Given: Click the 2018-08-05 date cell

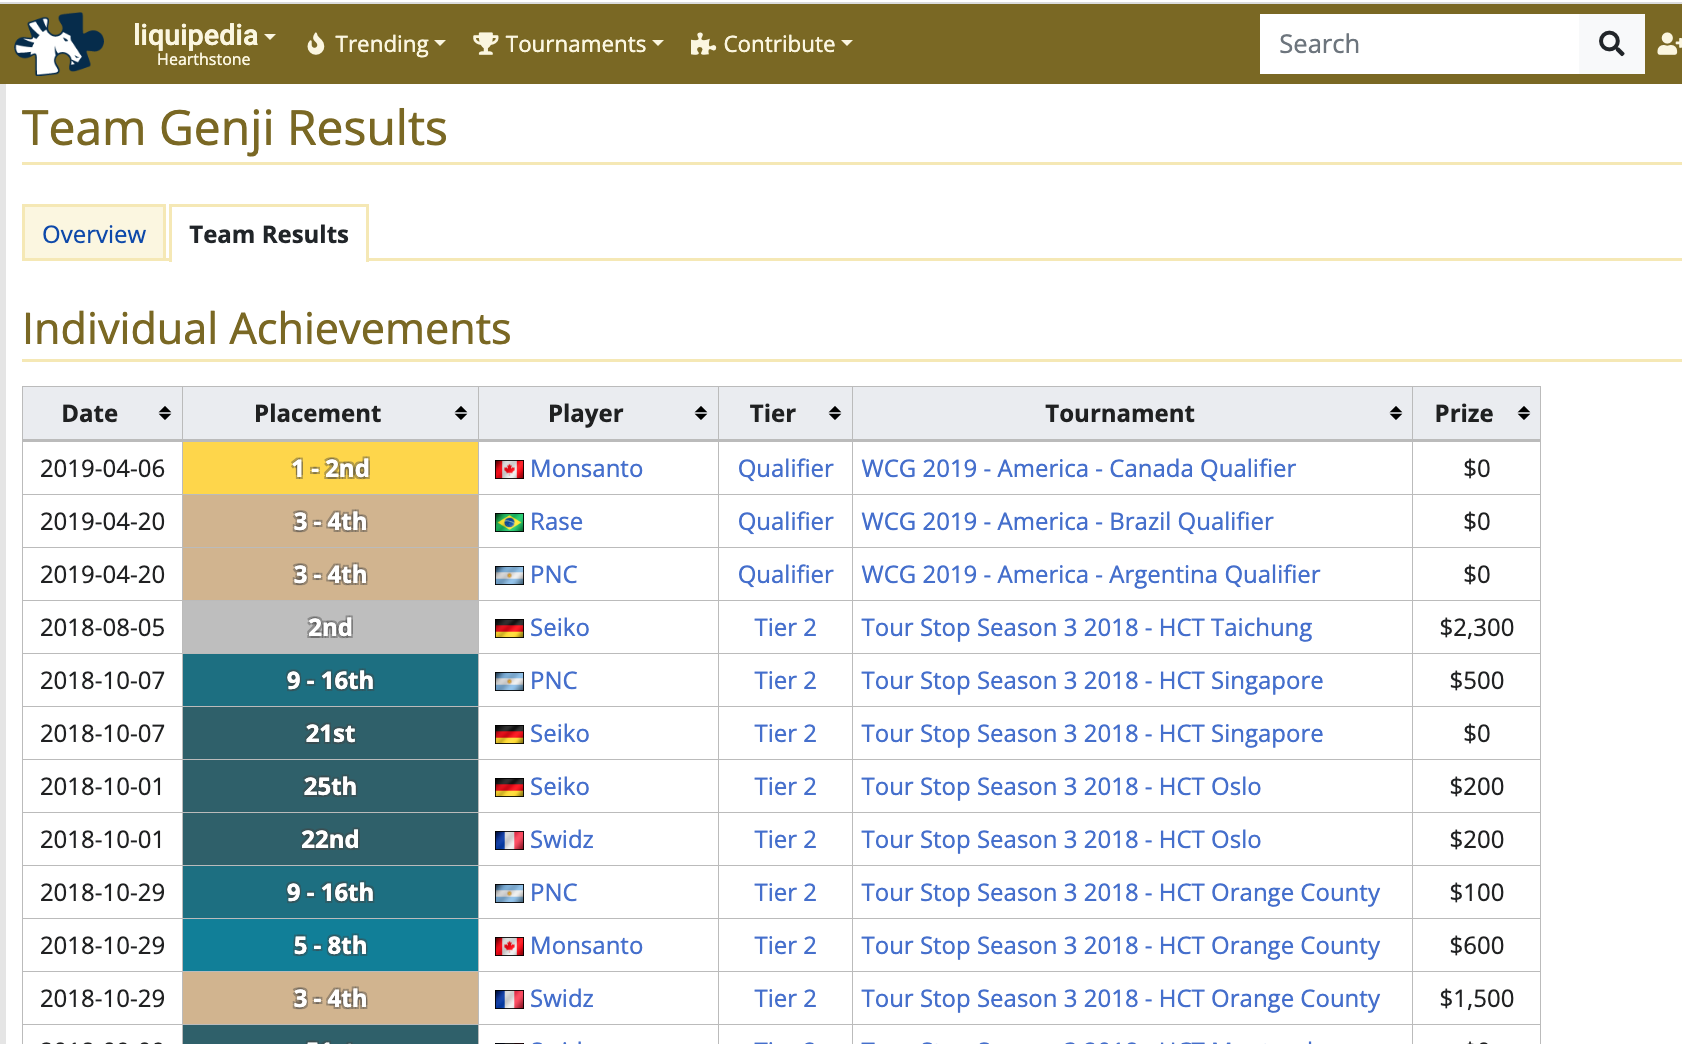Looking at the screenshot, I should (x=102, y=628).
